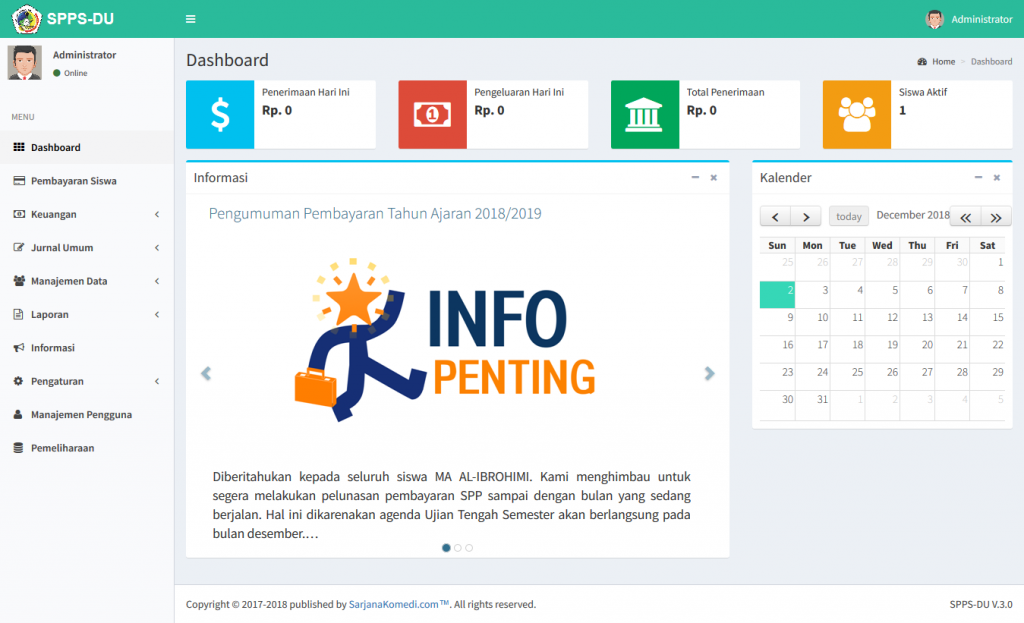Expand the Pengaturan submenu chevron
The width and height of the screenshot is (1024, 623).
point(157,381)
